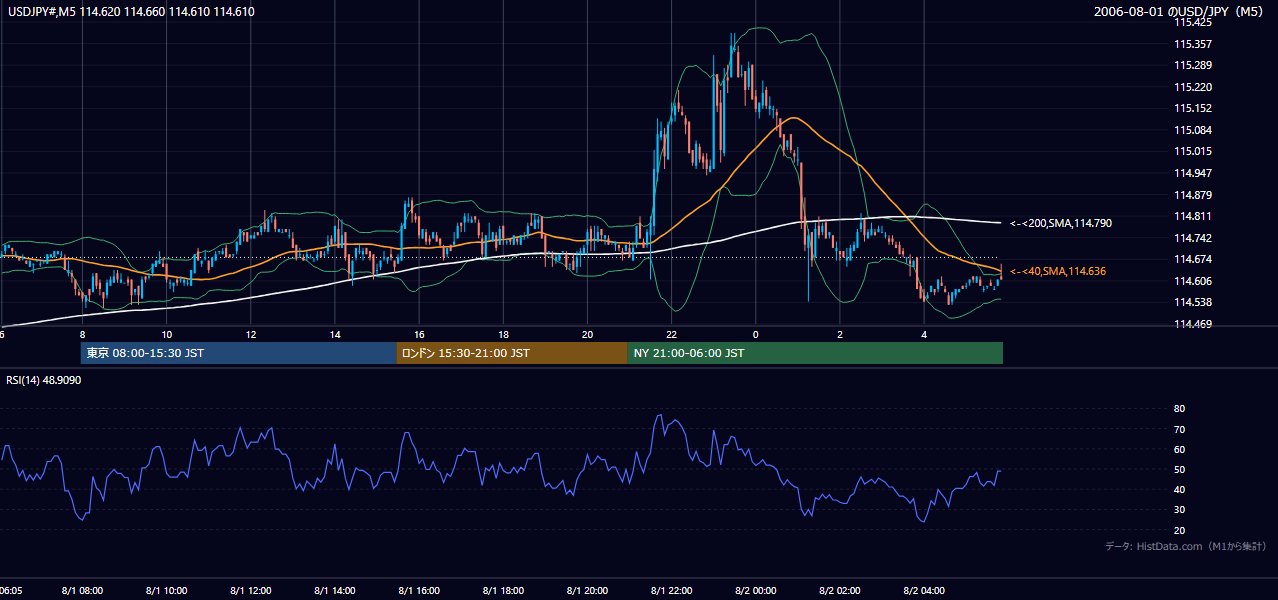Select the NY 21:00-06:00 JST session bar
Image resolution: width=1278 pixels, height=600 pixels.
[815, 353]
